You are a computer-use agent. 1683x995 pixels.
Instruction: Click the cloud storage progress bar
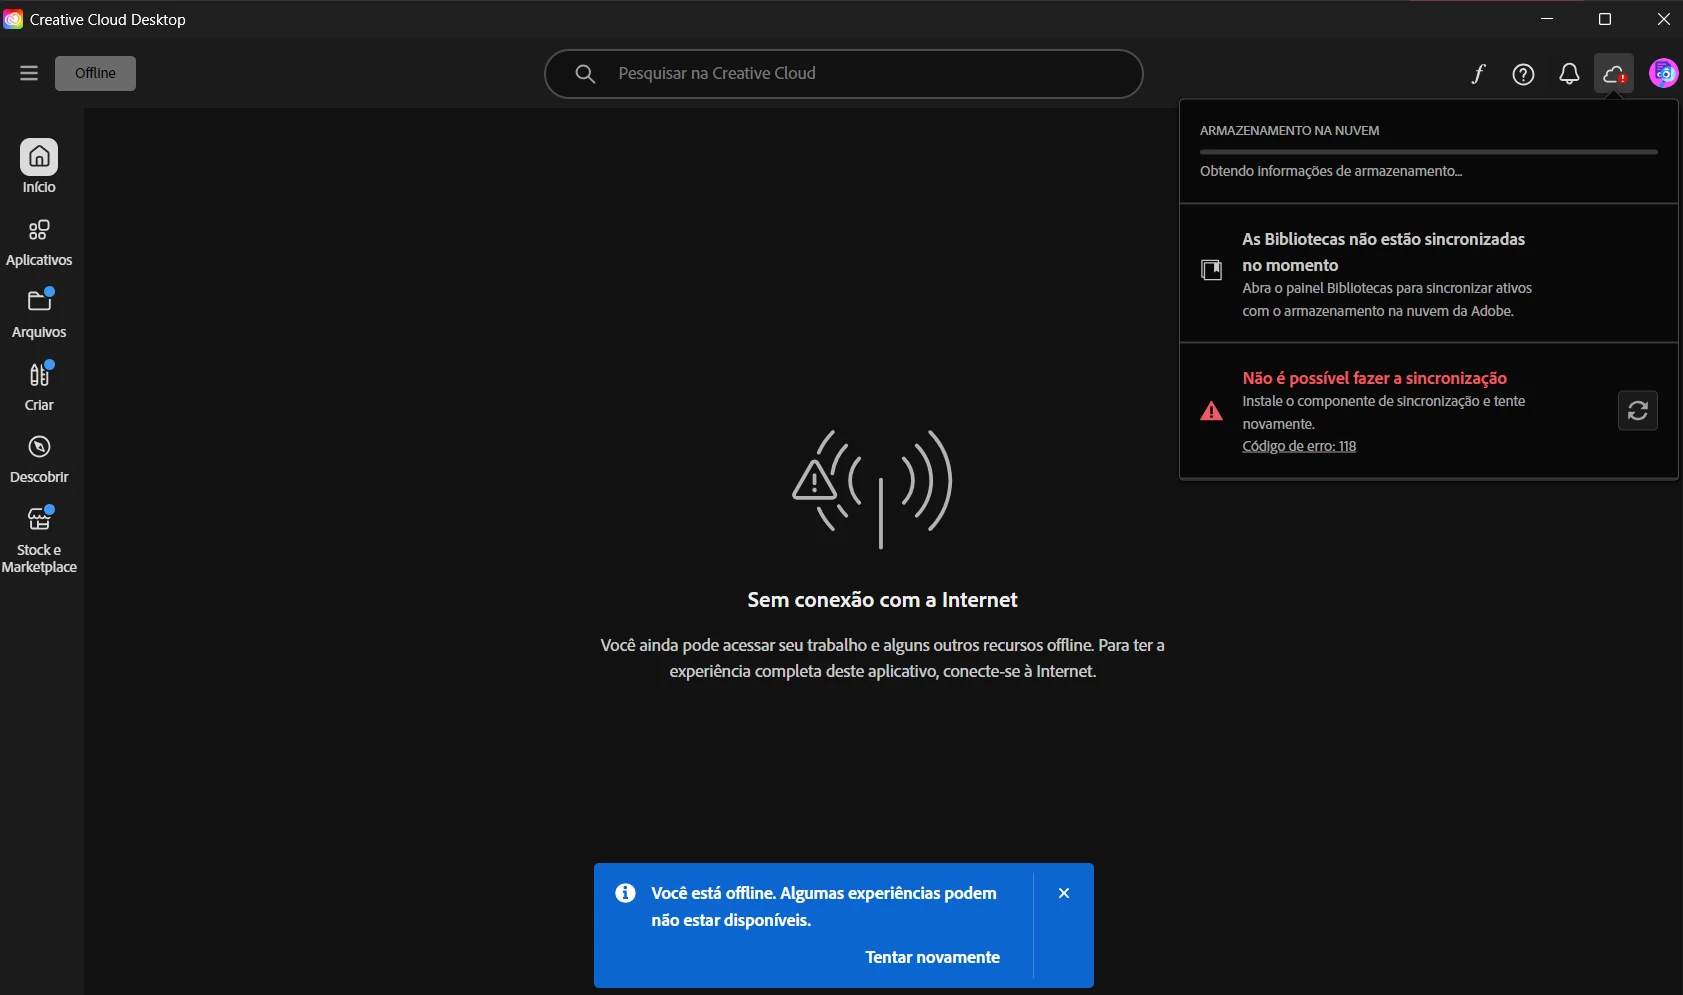pos(1428,152)
